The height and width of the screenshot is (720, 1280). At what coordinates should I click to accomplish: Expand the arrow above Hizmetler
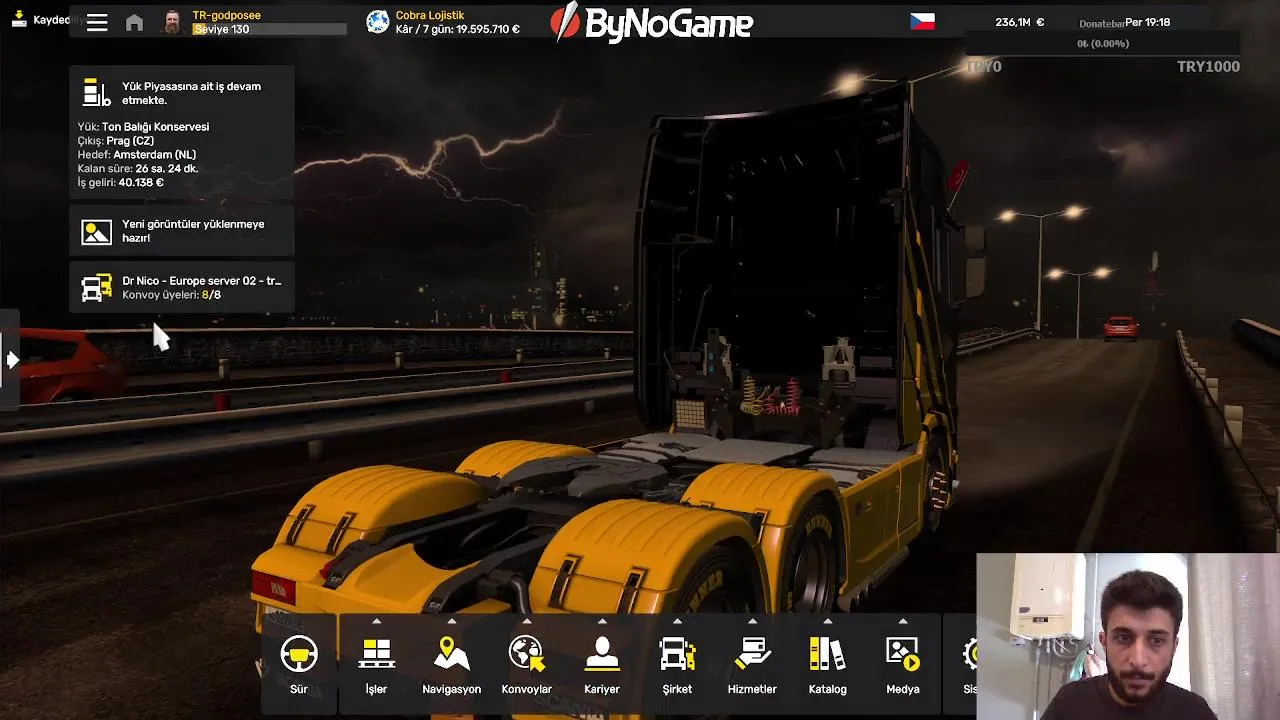752,621
